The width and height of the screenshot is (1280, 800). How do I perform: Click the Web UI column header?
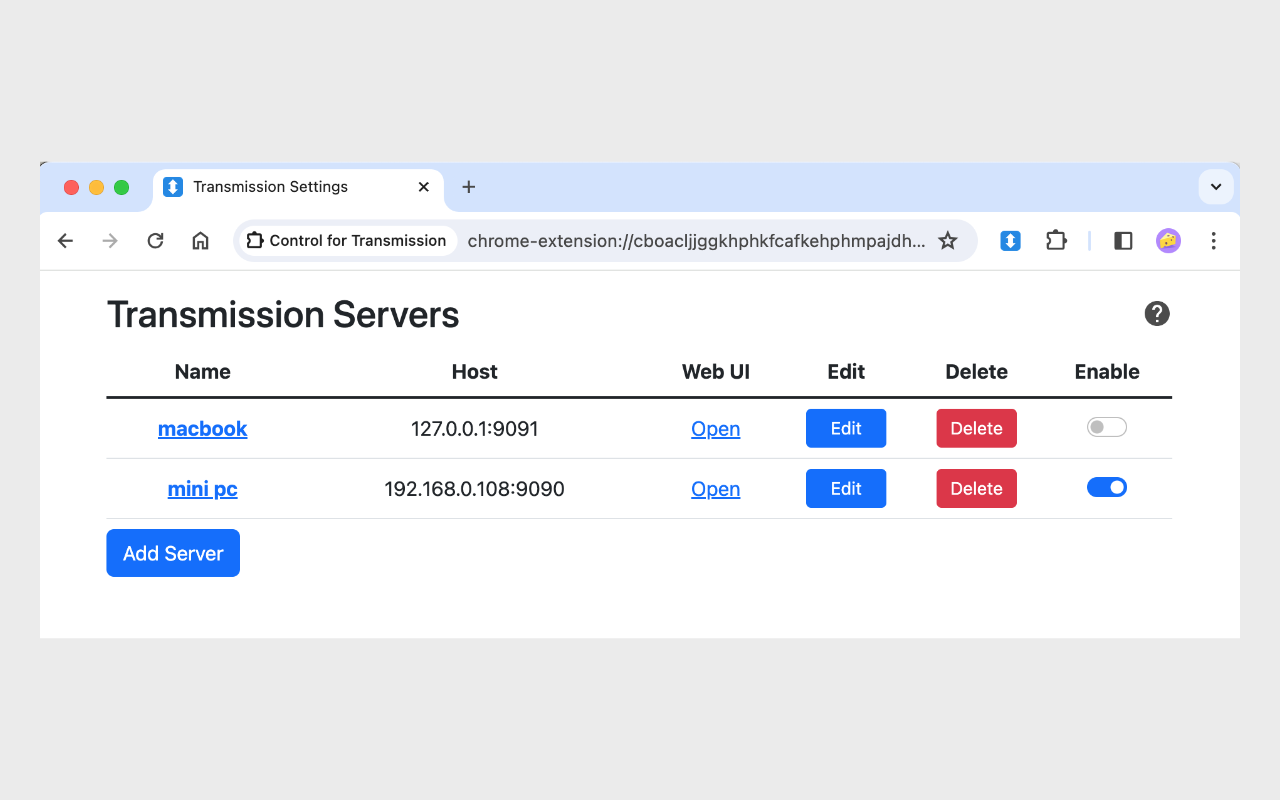click(x=716, y=372)
